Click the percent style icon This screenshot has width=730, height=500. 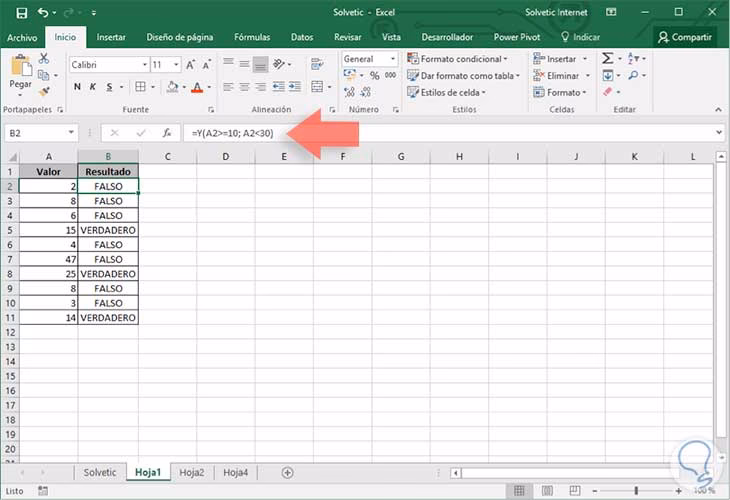pyautogui.click(x=374, y=75)
